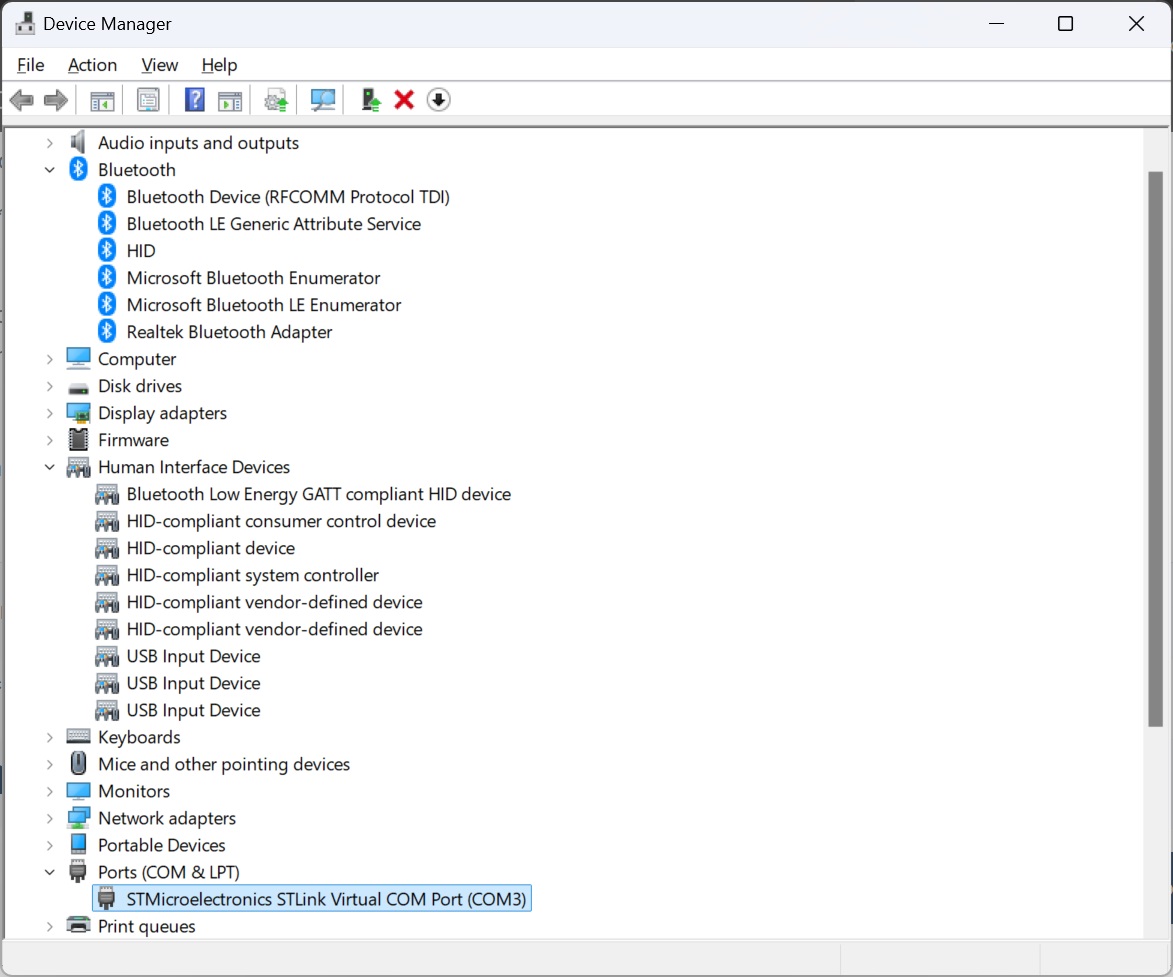
Task: Click the Back navigation arrow icon
Action: coord(21,99)
